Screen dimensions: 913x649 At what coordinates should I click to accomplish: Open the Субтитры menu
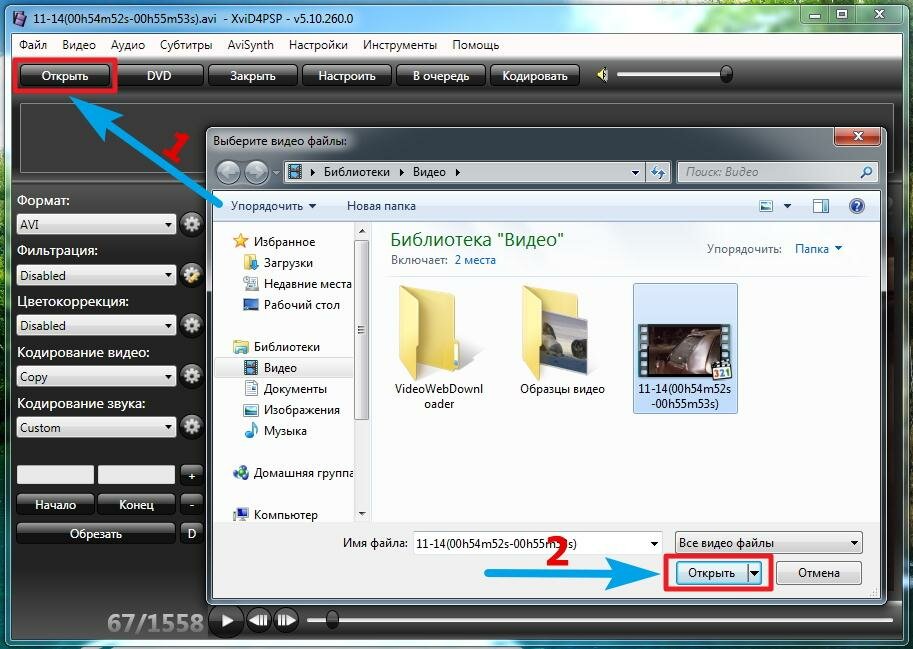tap(185, 45)
